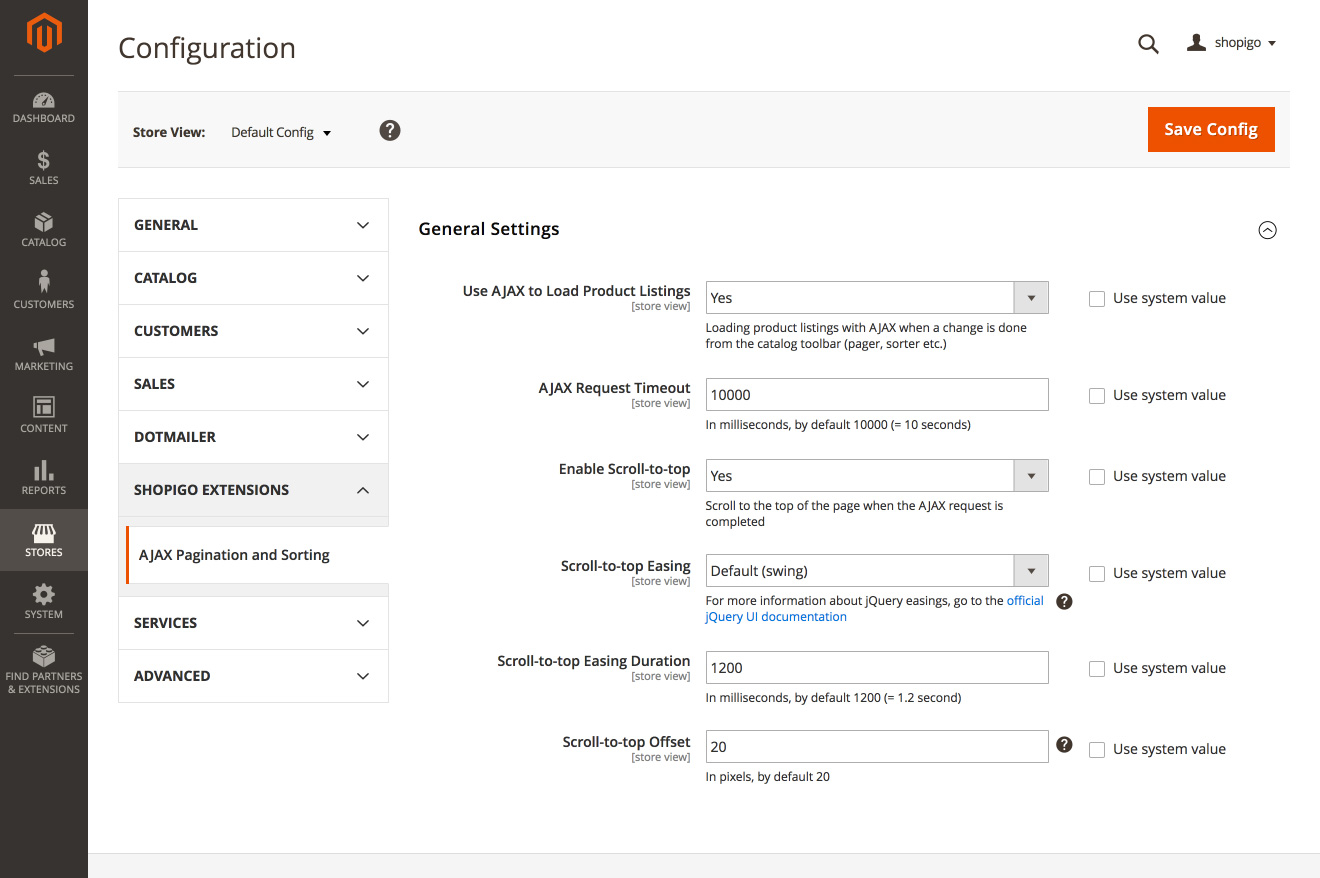Select AJAX Pagination and Sorting item

(x=234, y=555)
